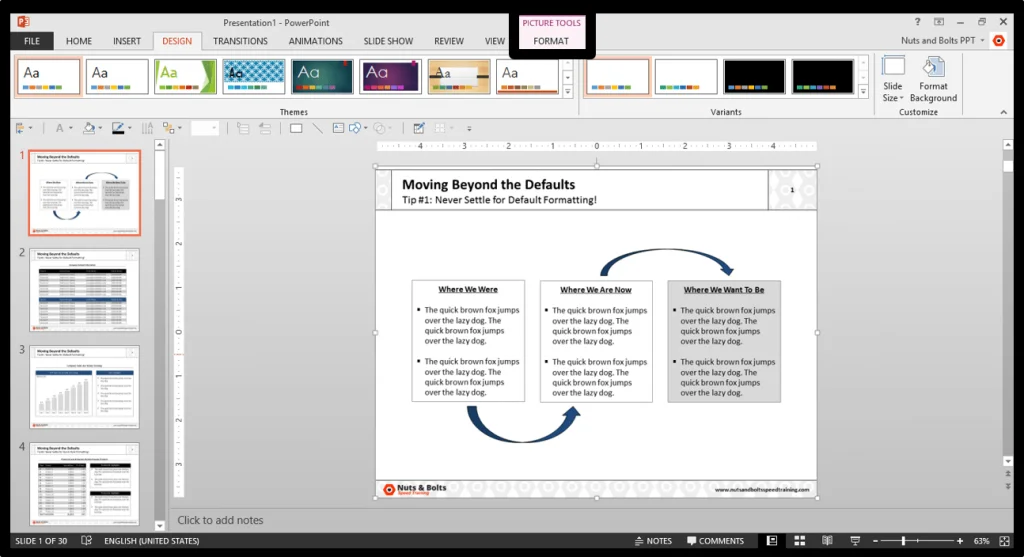Click the 'Click to add notes' area
This screenshot has height=557, width=1024.
[220, 520]
